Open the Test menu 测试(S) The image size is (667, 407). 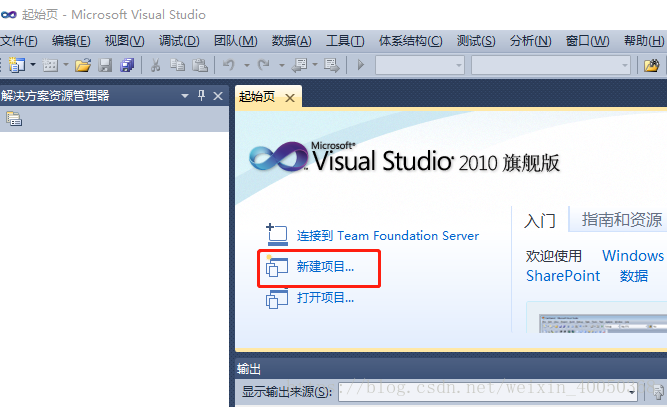point(476,41)
